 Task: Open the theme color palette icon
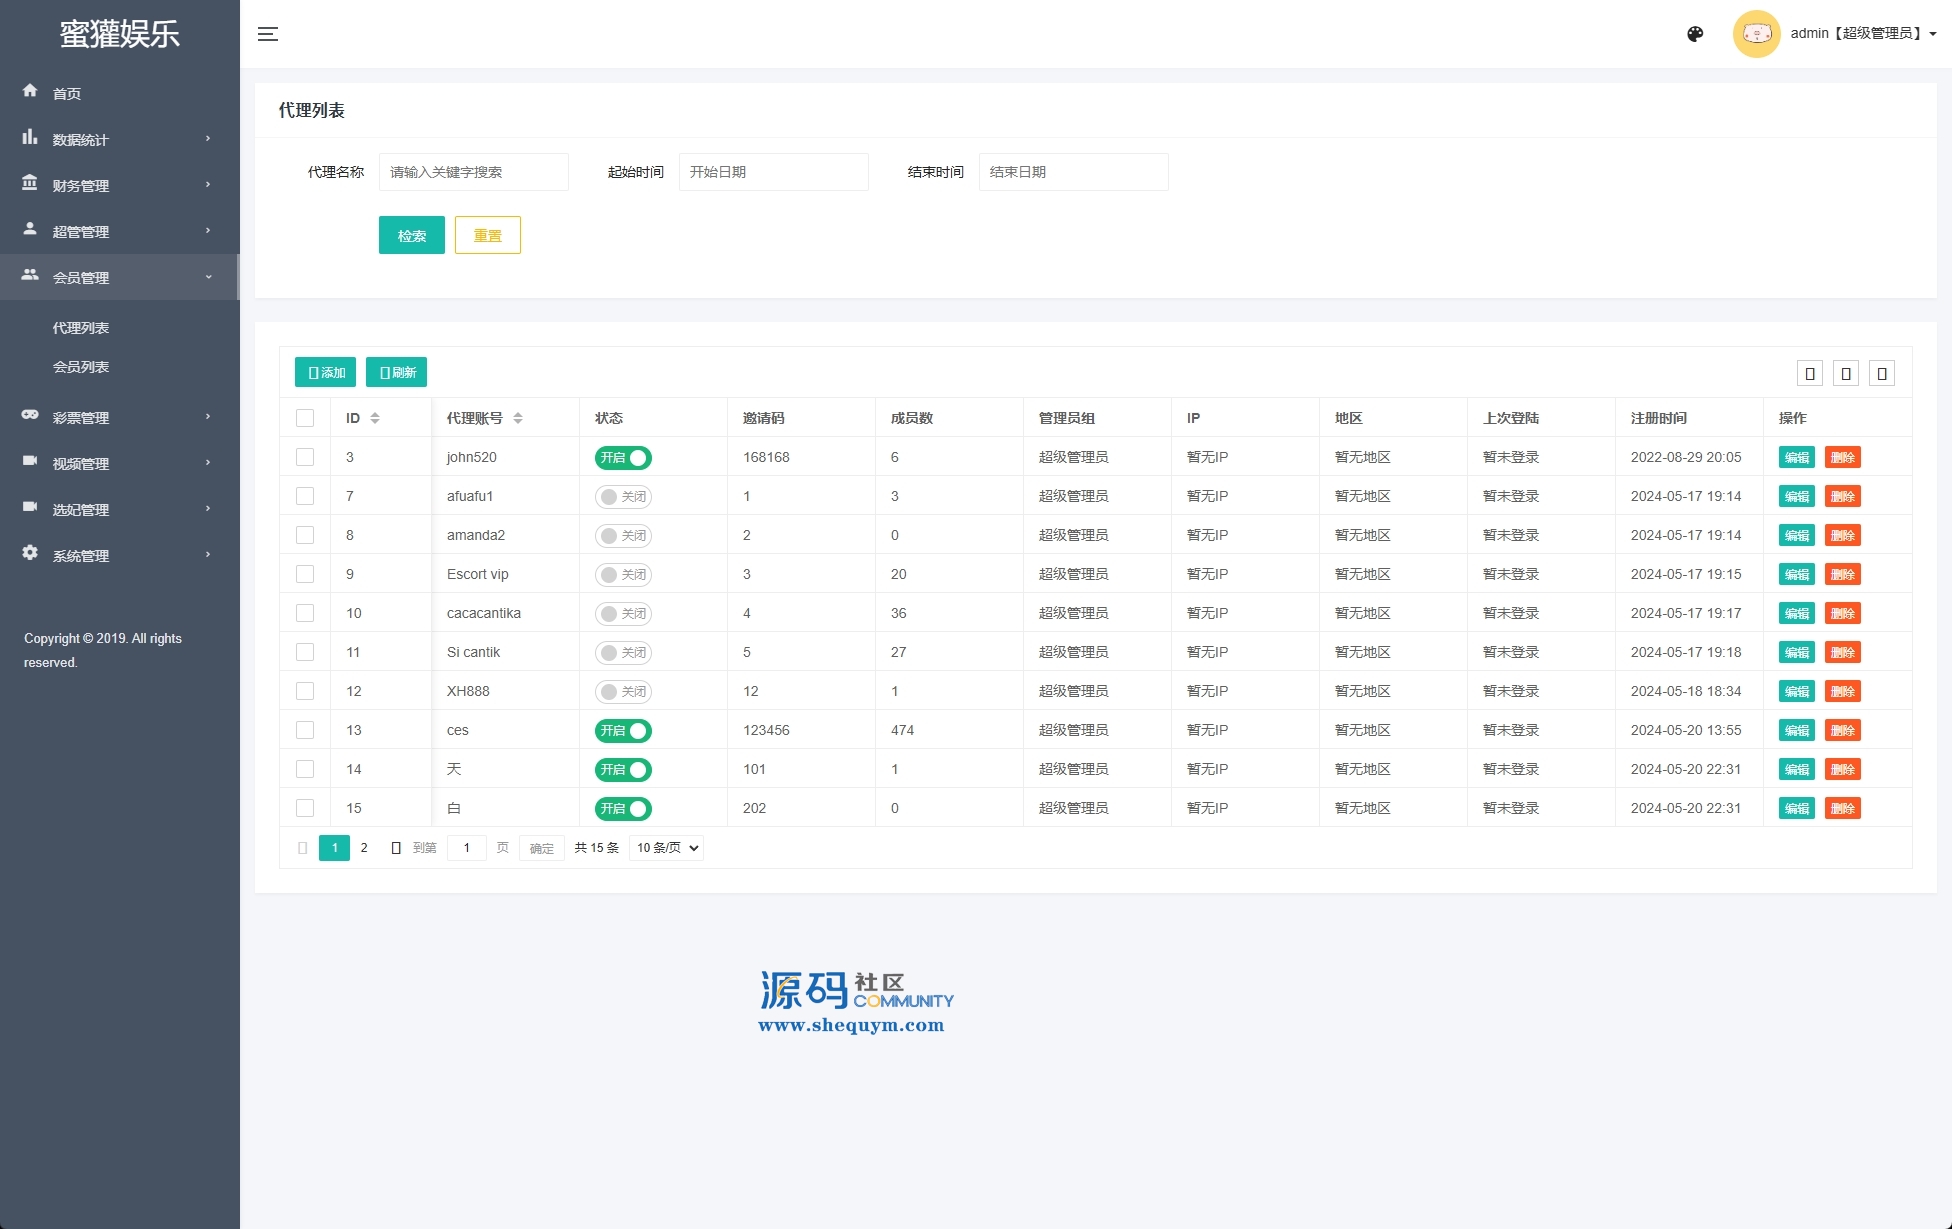click(1695, 34)
